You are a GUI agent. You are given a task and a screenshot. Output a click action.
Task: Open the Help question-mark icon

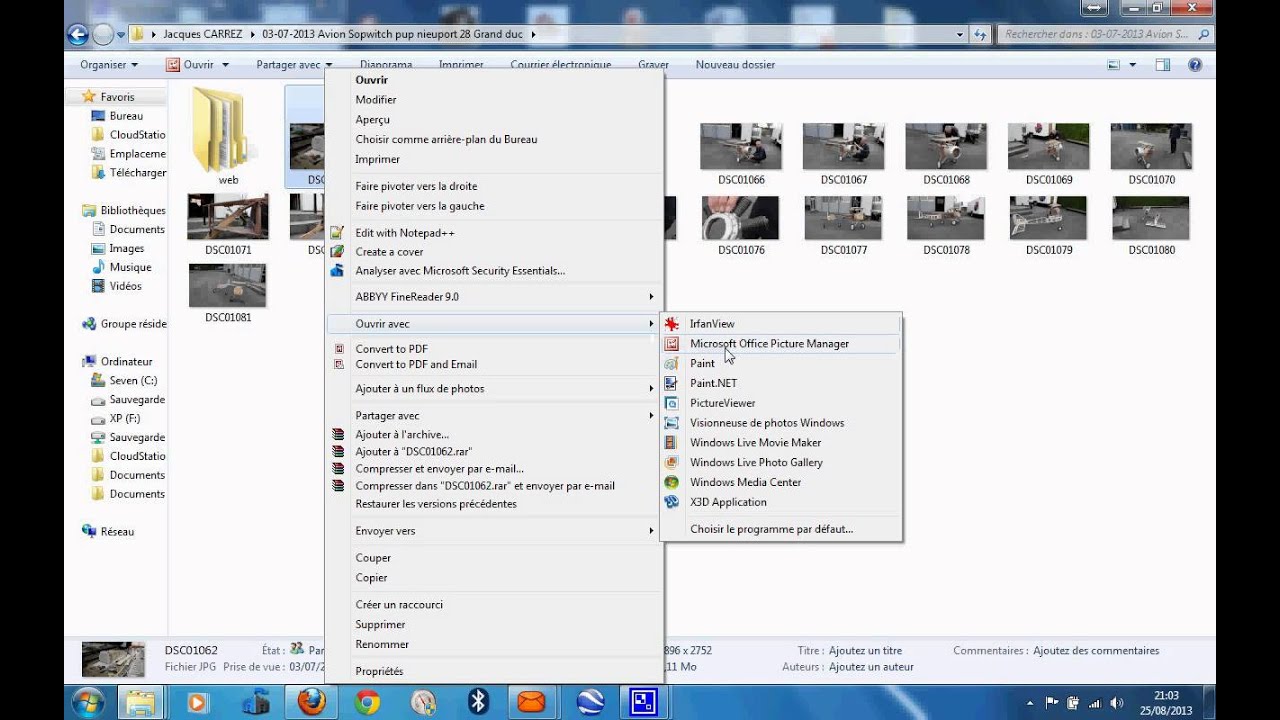[1194, 65]
